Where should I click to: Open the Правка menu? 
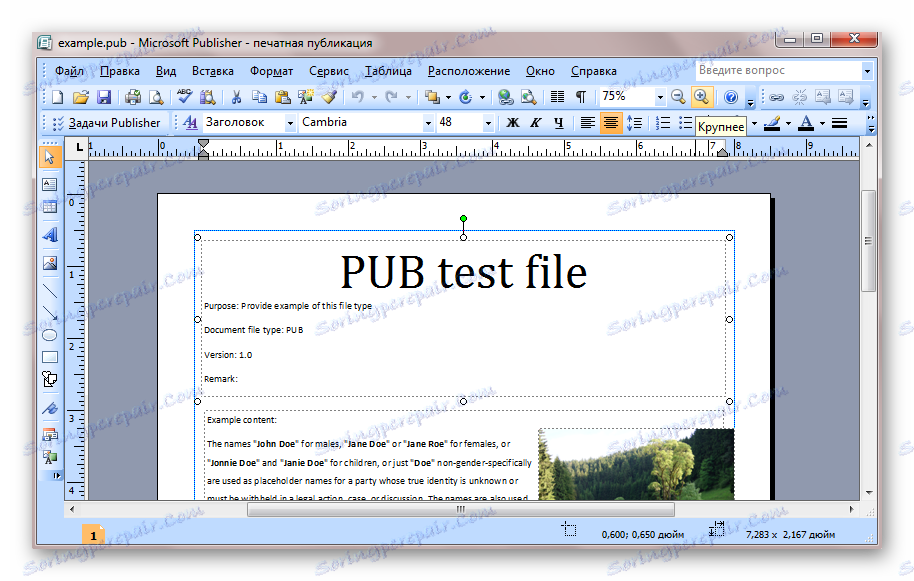point(119,71)
